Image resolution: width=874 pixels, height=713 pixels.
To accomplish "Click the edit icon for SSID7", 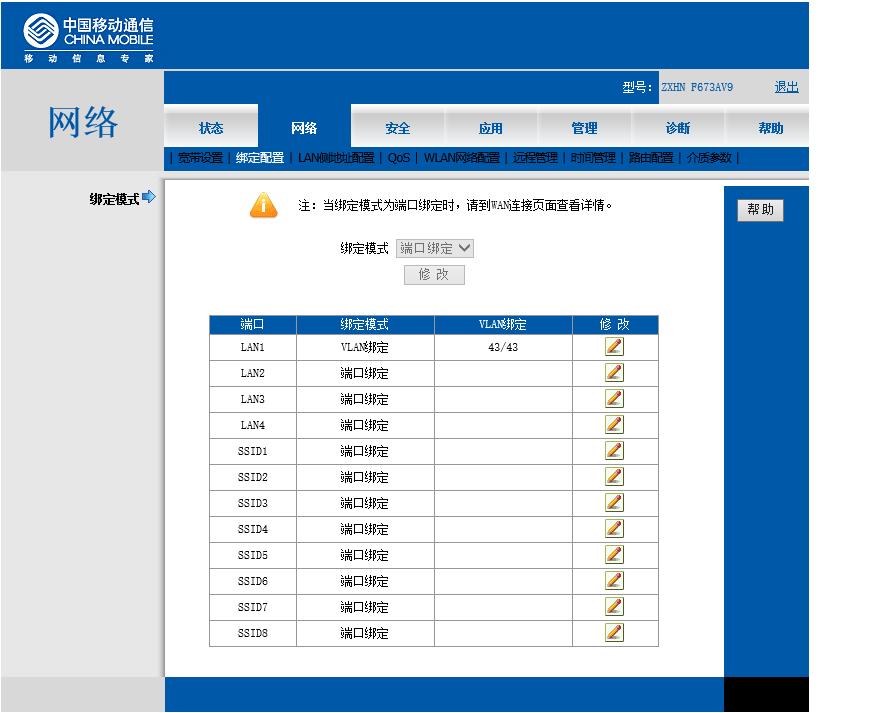I will (x=614, y=607).
